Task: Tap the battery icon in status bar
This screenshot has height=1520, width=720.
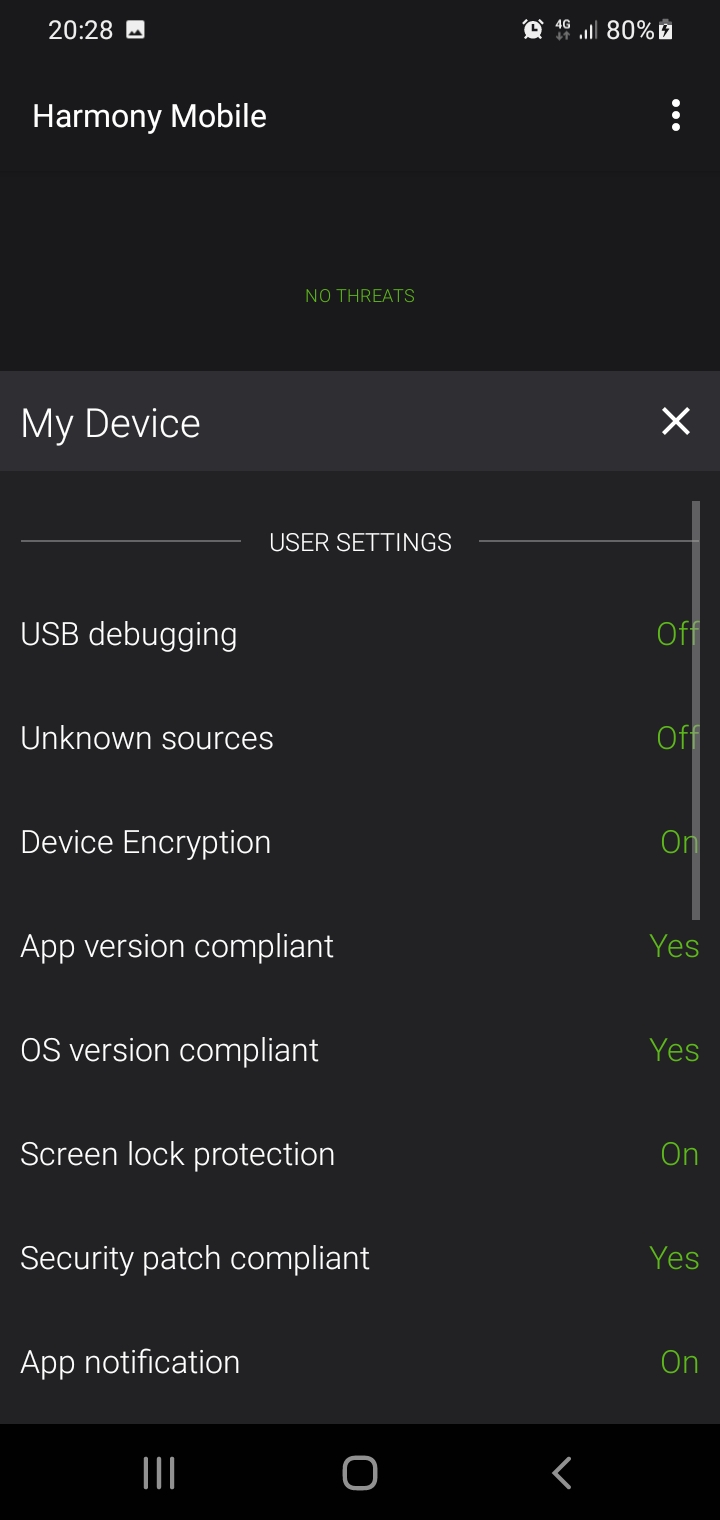Action: point(666,30)
